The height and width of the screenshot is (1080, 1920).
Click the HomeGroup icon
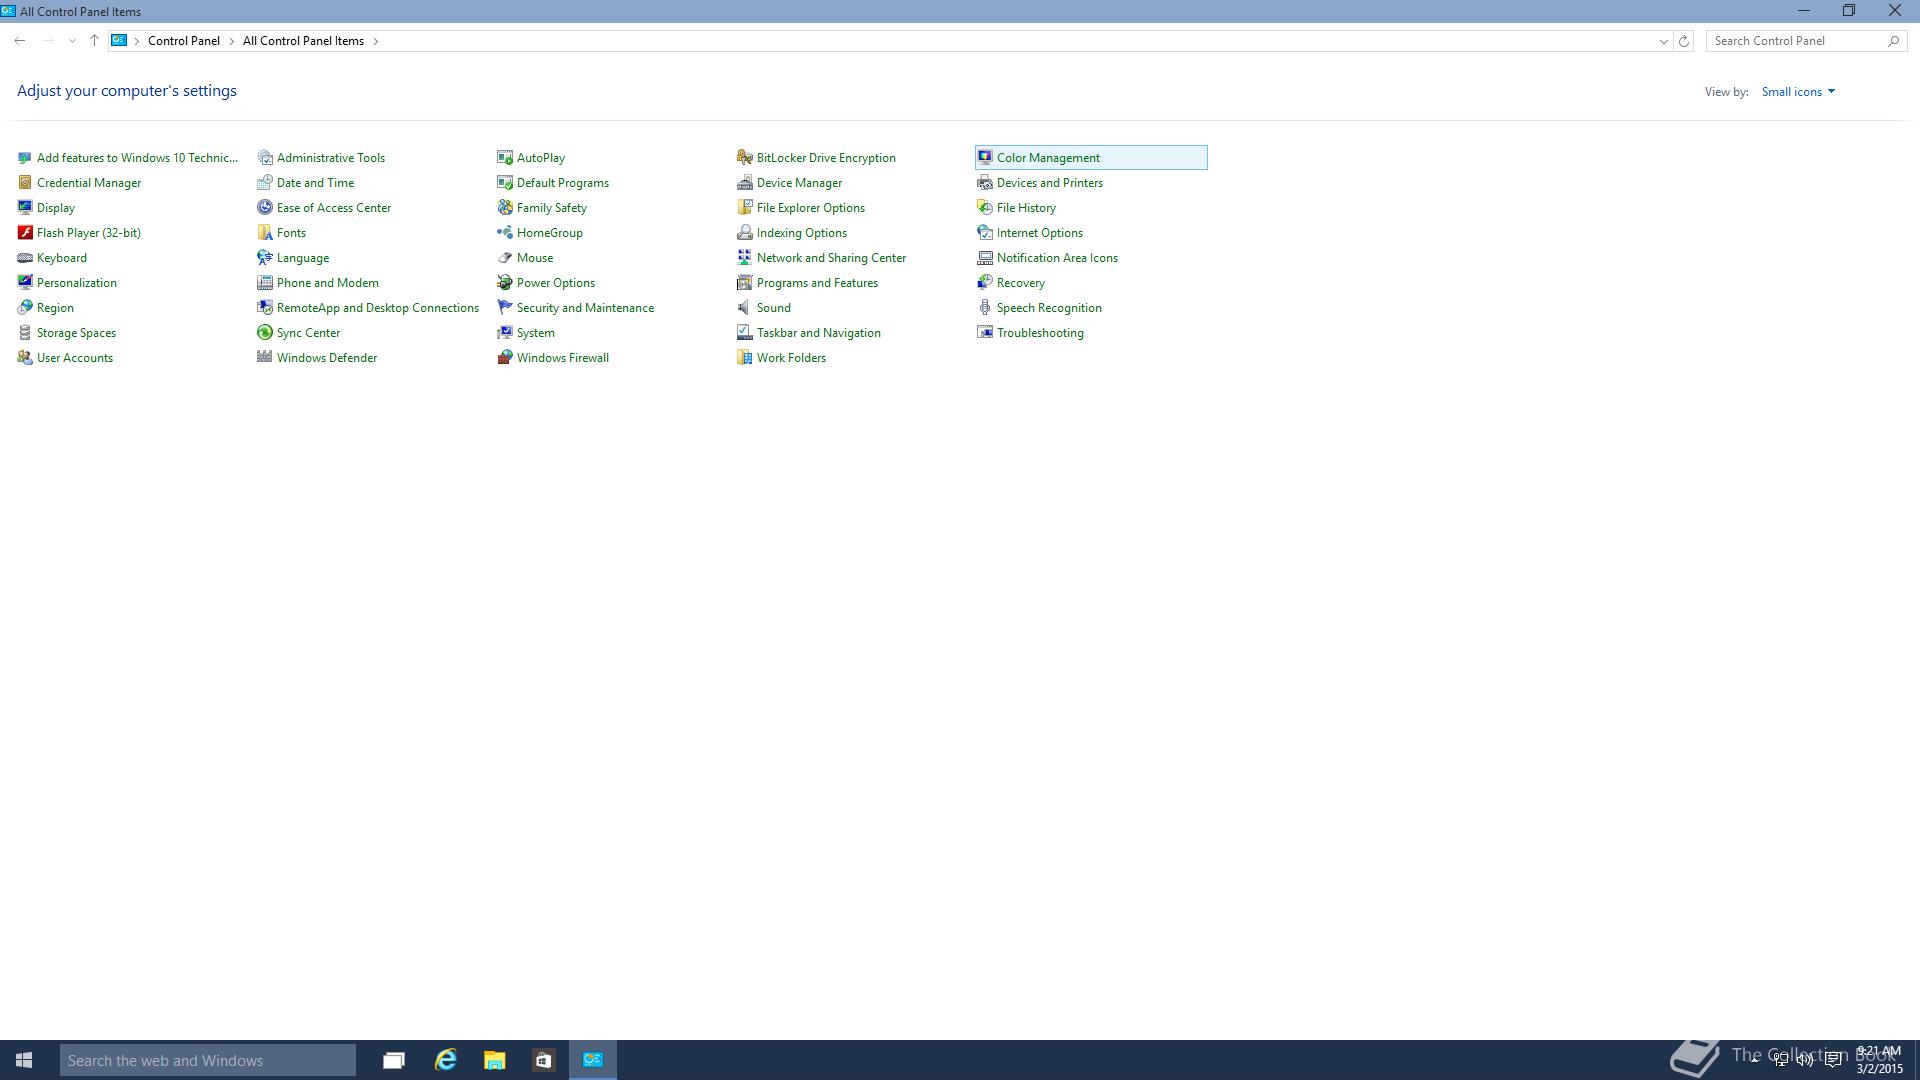505,233
